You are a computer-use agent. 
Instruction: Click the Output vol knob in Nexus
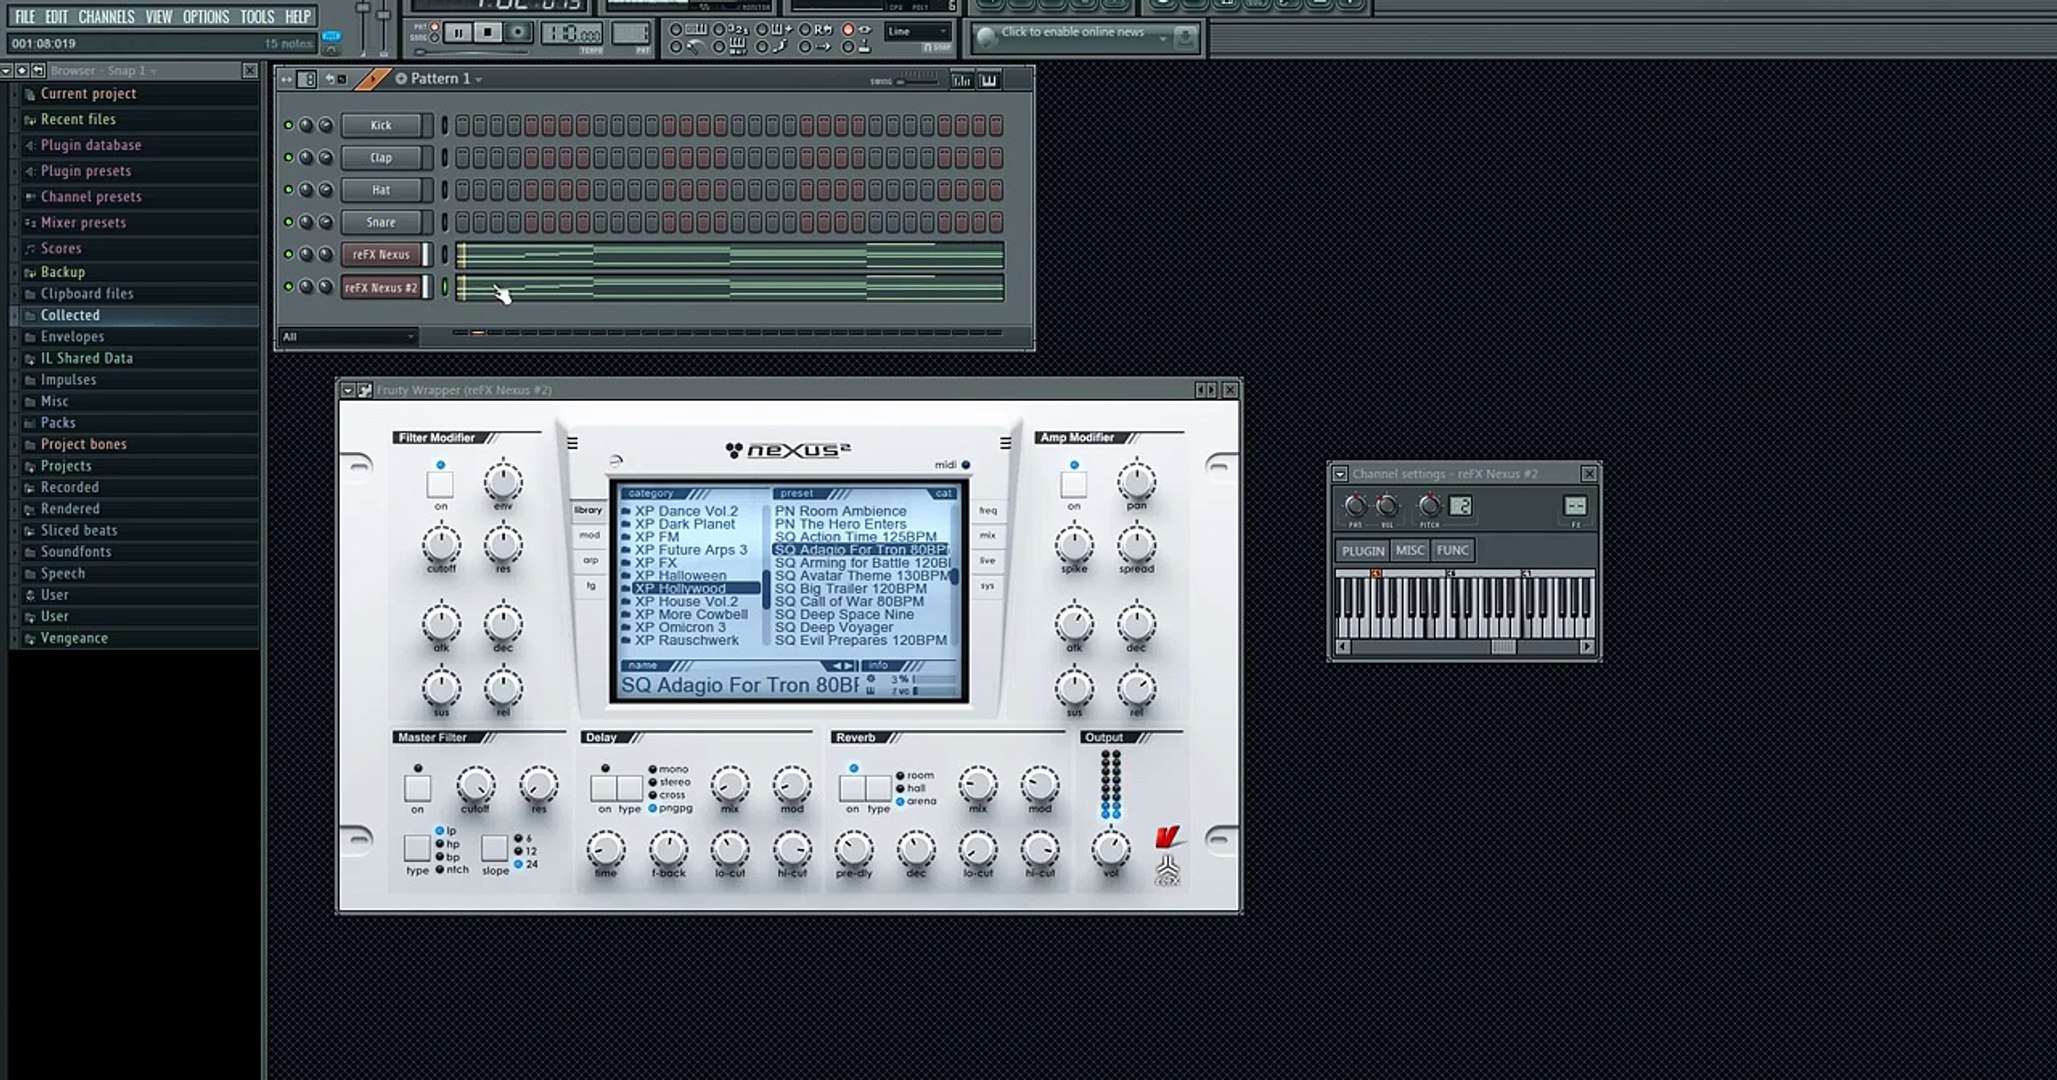pyautogui.click(x=1110, y=849)
